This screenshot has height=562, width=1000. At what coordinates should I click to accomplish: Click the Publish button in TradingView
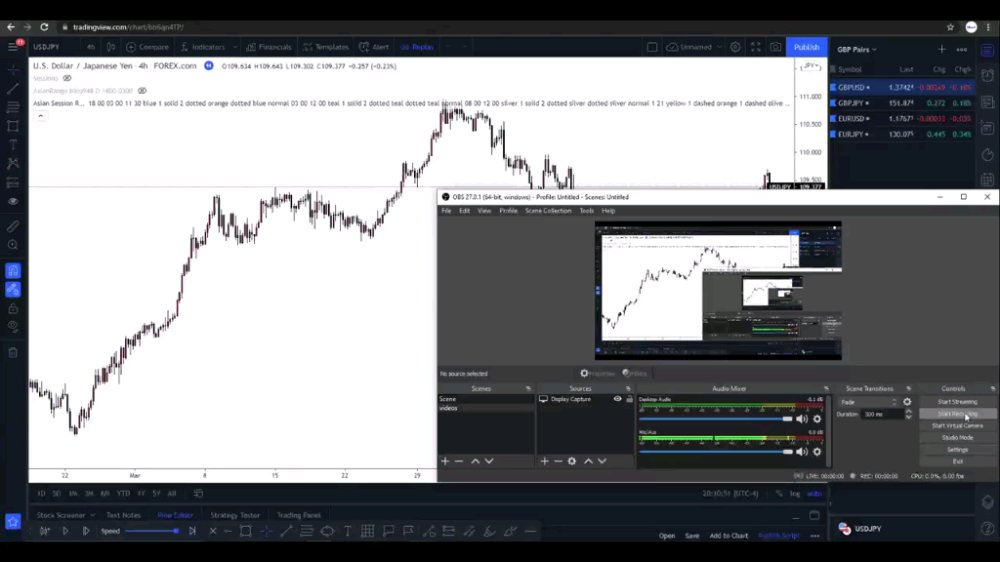click(x=806, y=47)
